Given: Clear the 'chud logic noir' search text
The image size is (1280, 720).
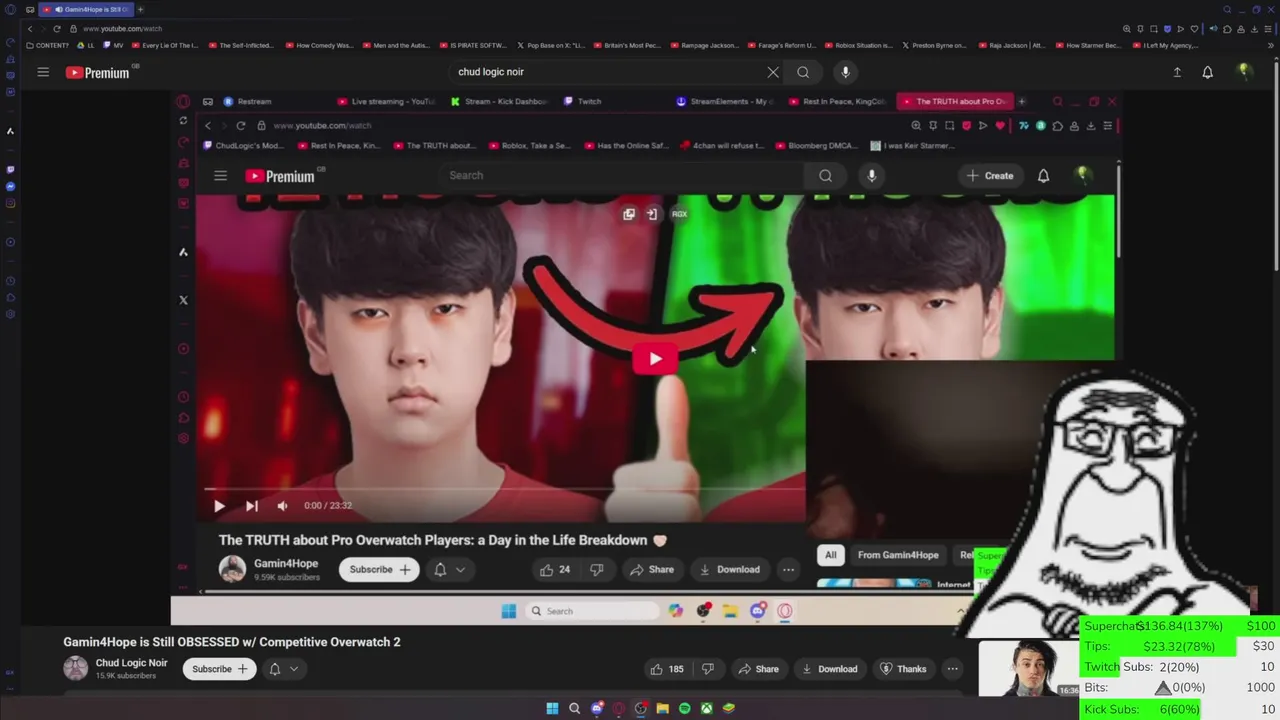Looking at the screenshot, I should coord(773,72).
